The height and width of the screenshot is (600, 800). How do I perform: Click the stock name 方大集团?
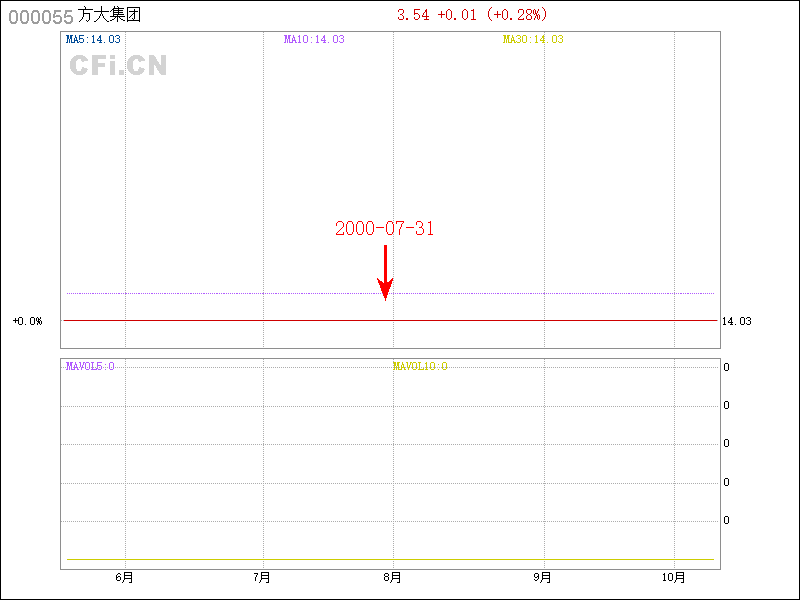click(109, 15)
